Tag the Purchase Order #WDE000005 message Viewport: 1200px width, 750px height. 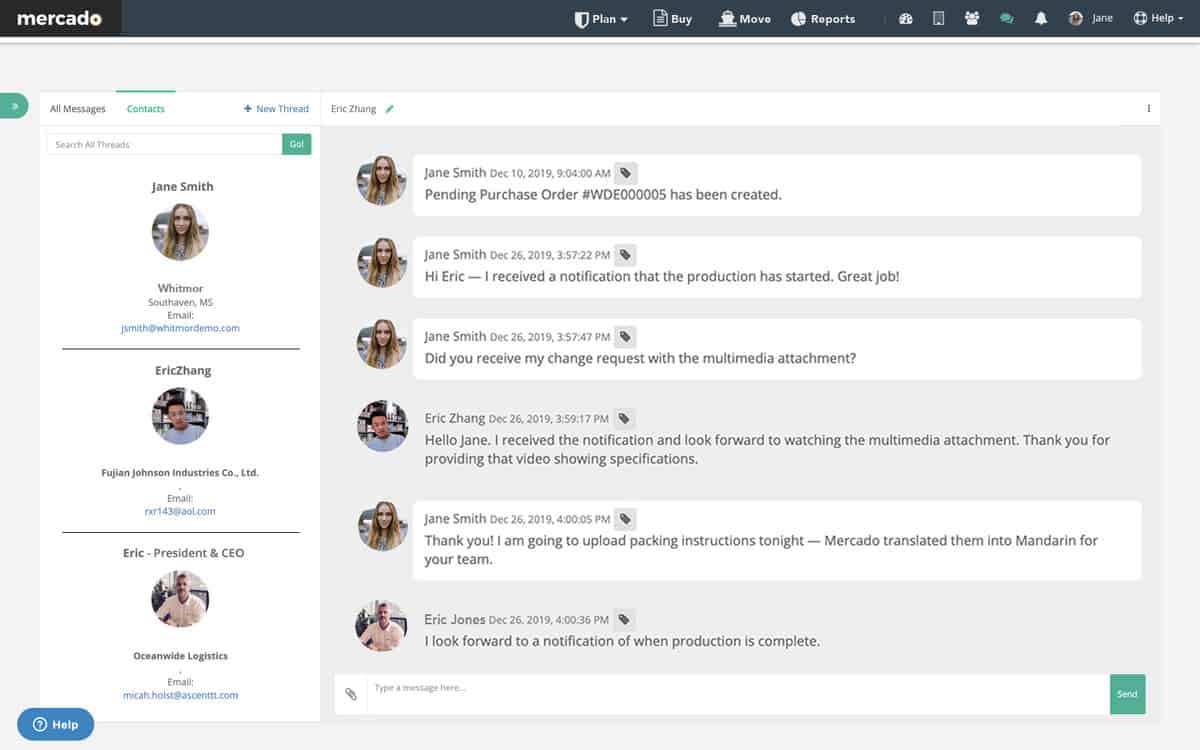pos(625,173)
